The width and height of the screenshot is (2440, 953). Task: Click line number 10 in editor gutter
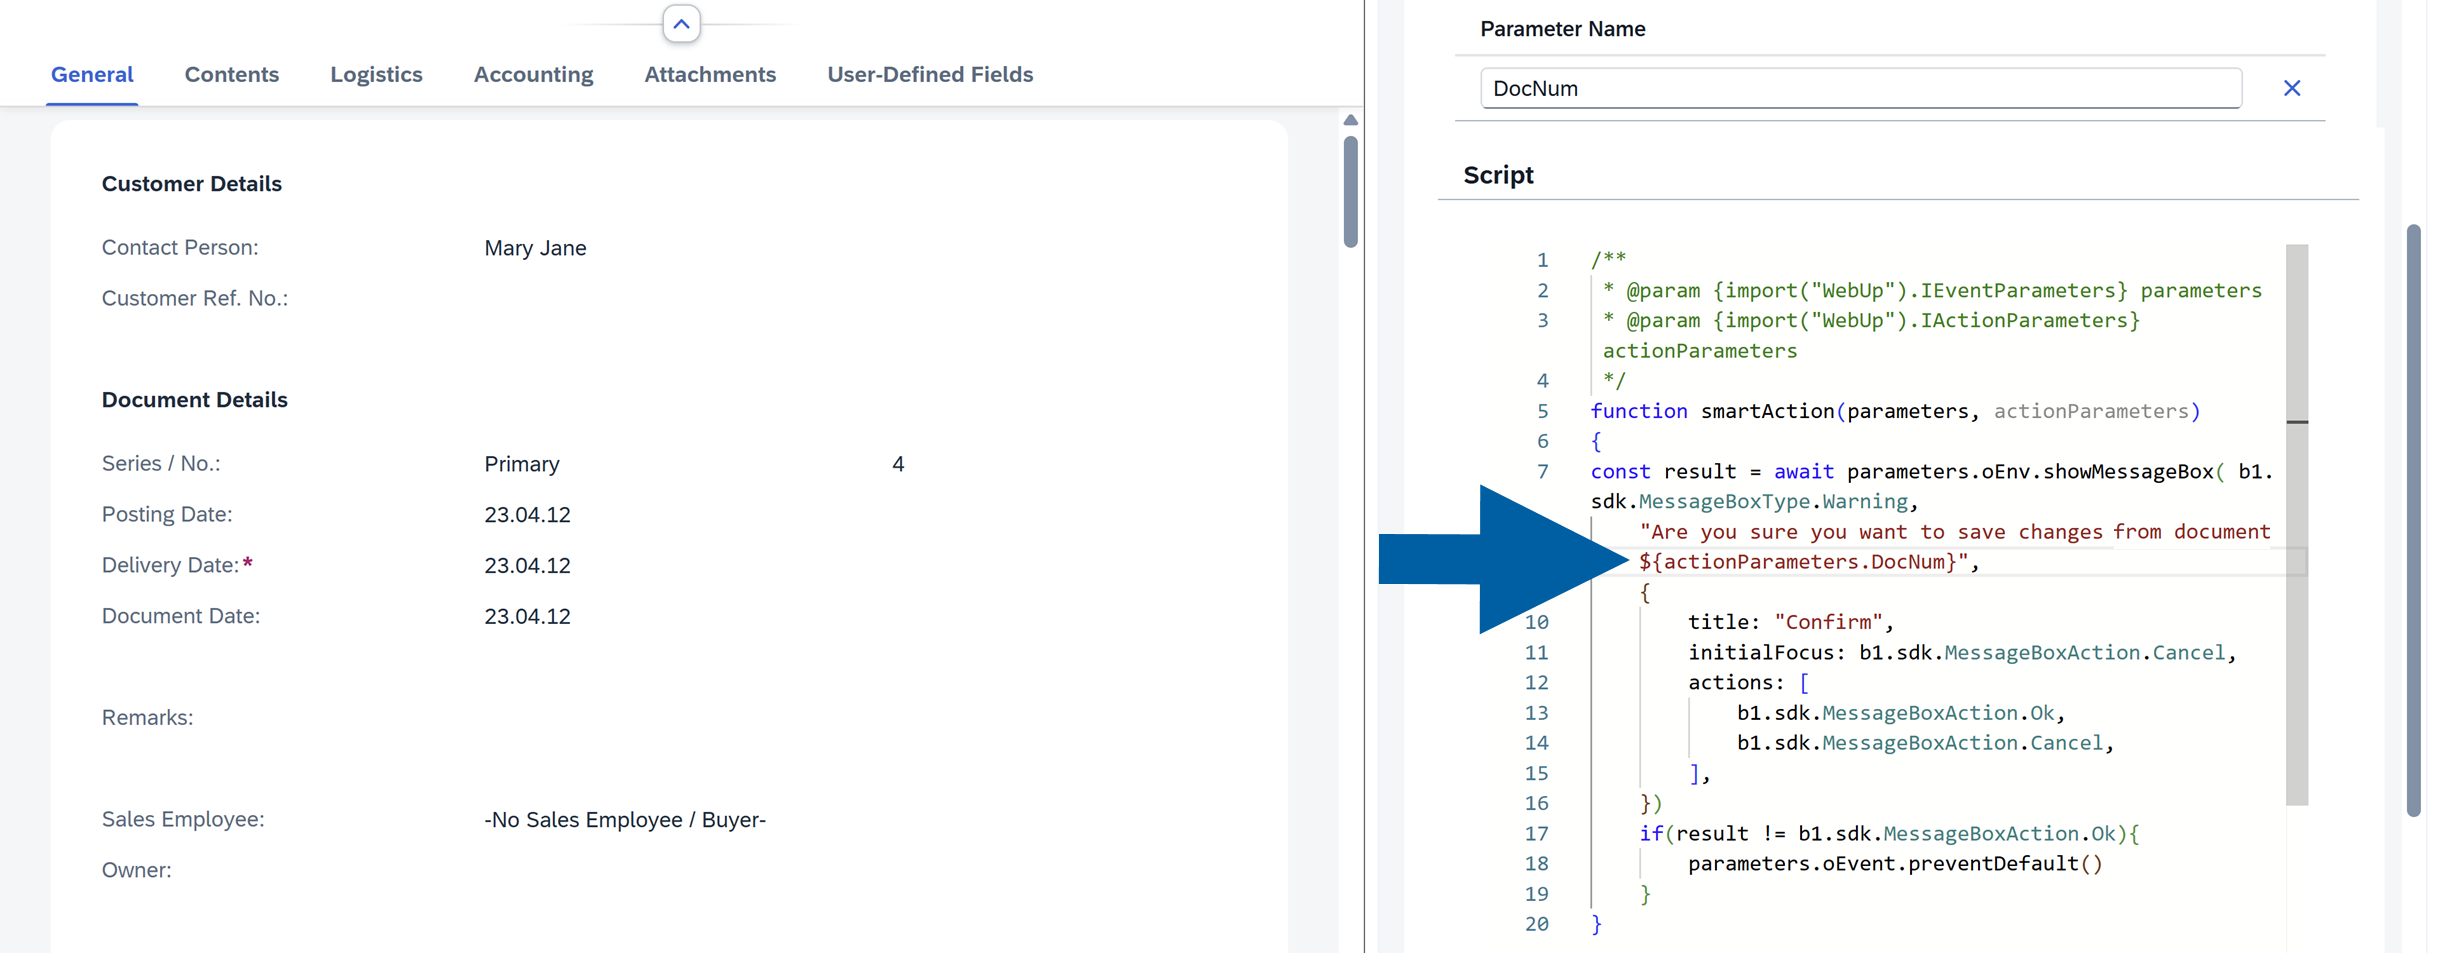coord(1536,622)
